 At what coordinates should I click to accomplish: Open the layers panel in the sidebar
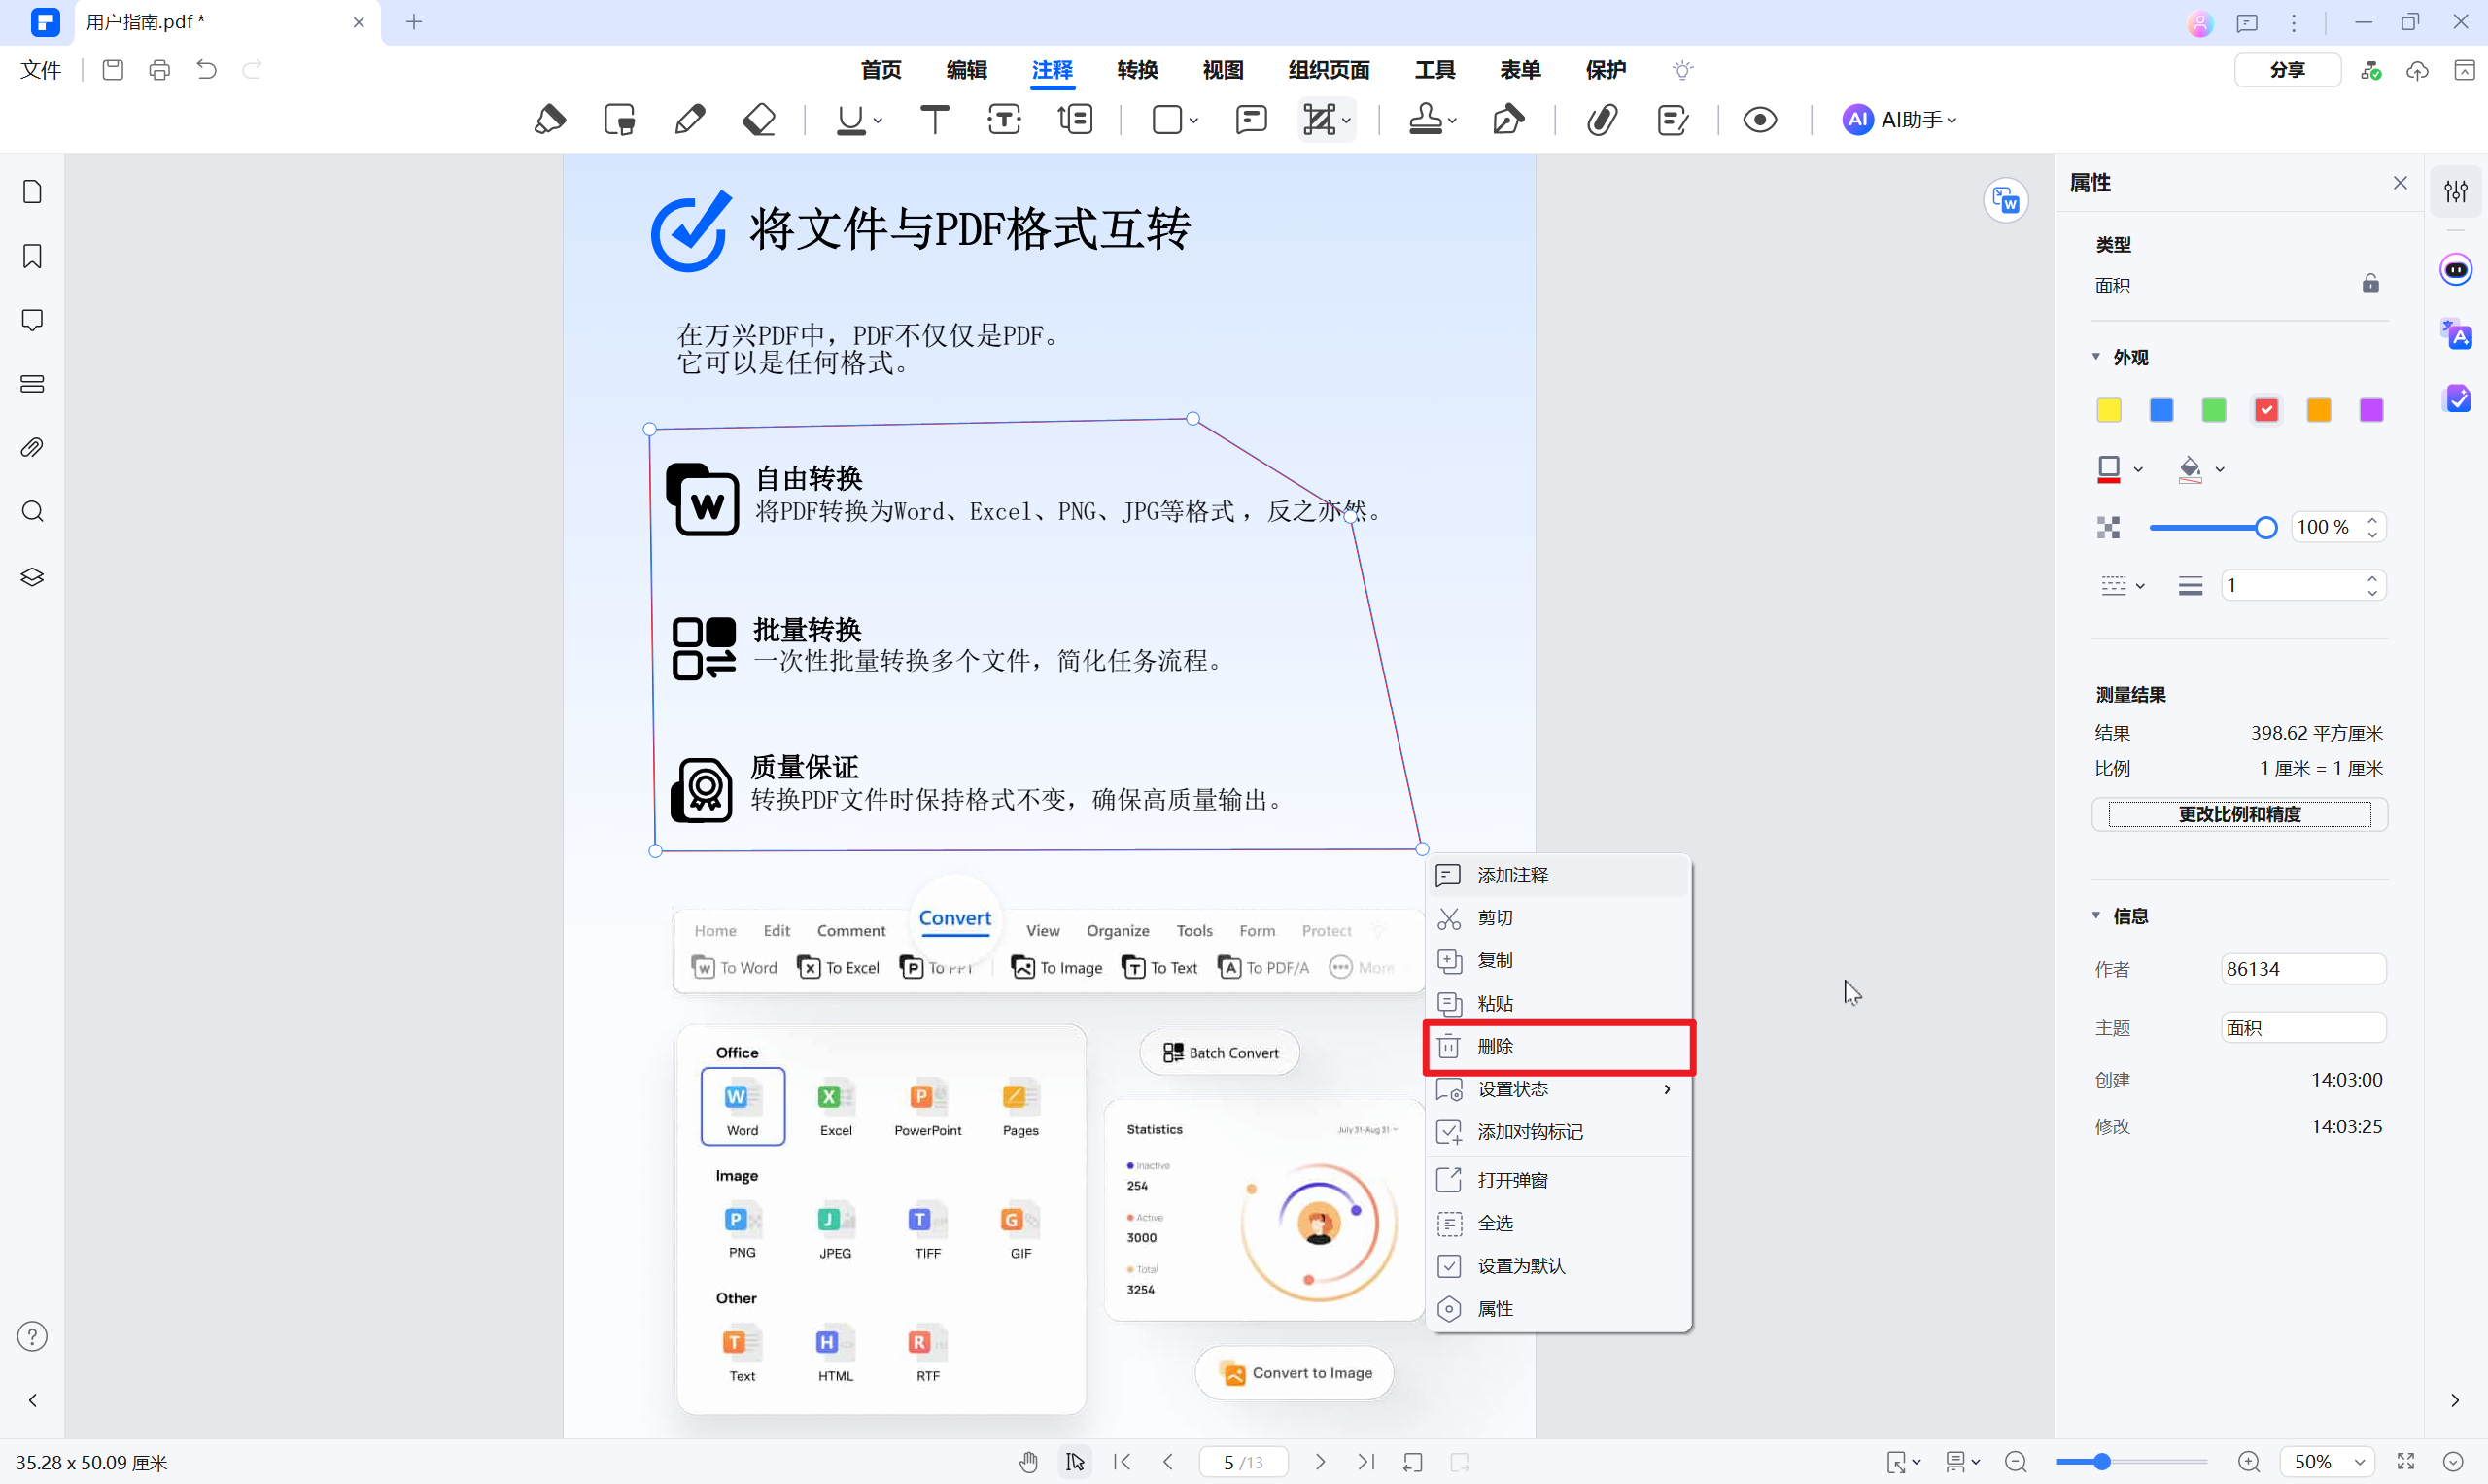tap(32, 577)
